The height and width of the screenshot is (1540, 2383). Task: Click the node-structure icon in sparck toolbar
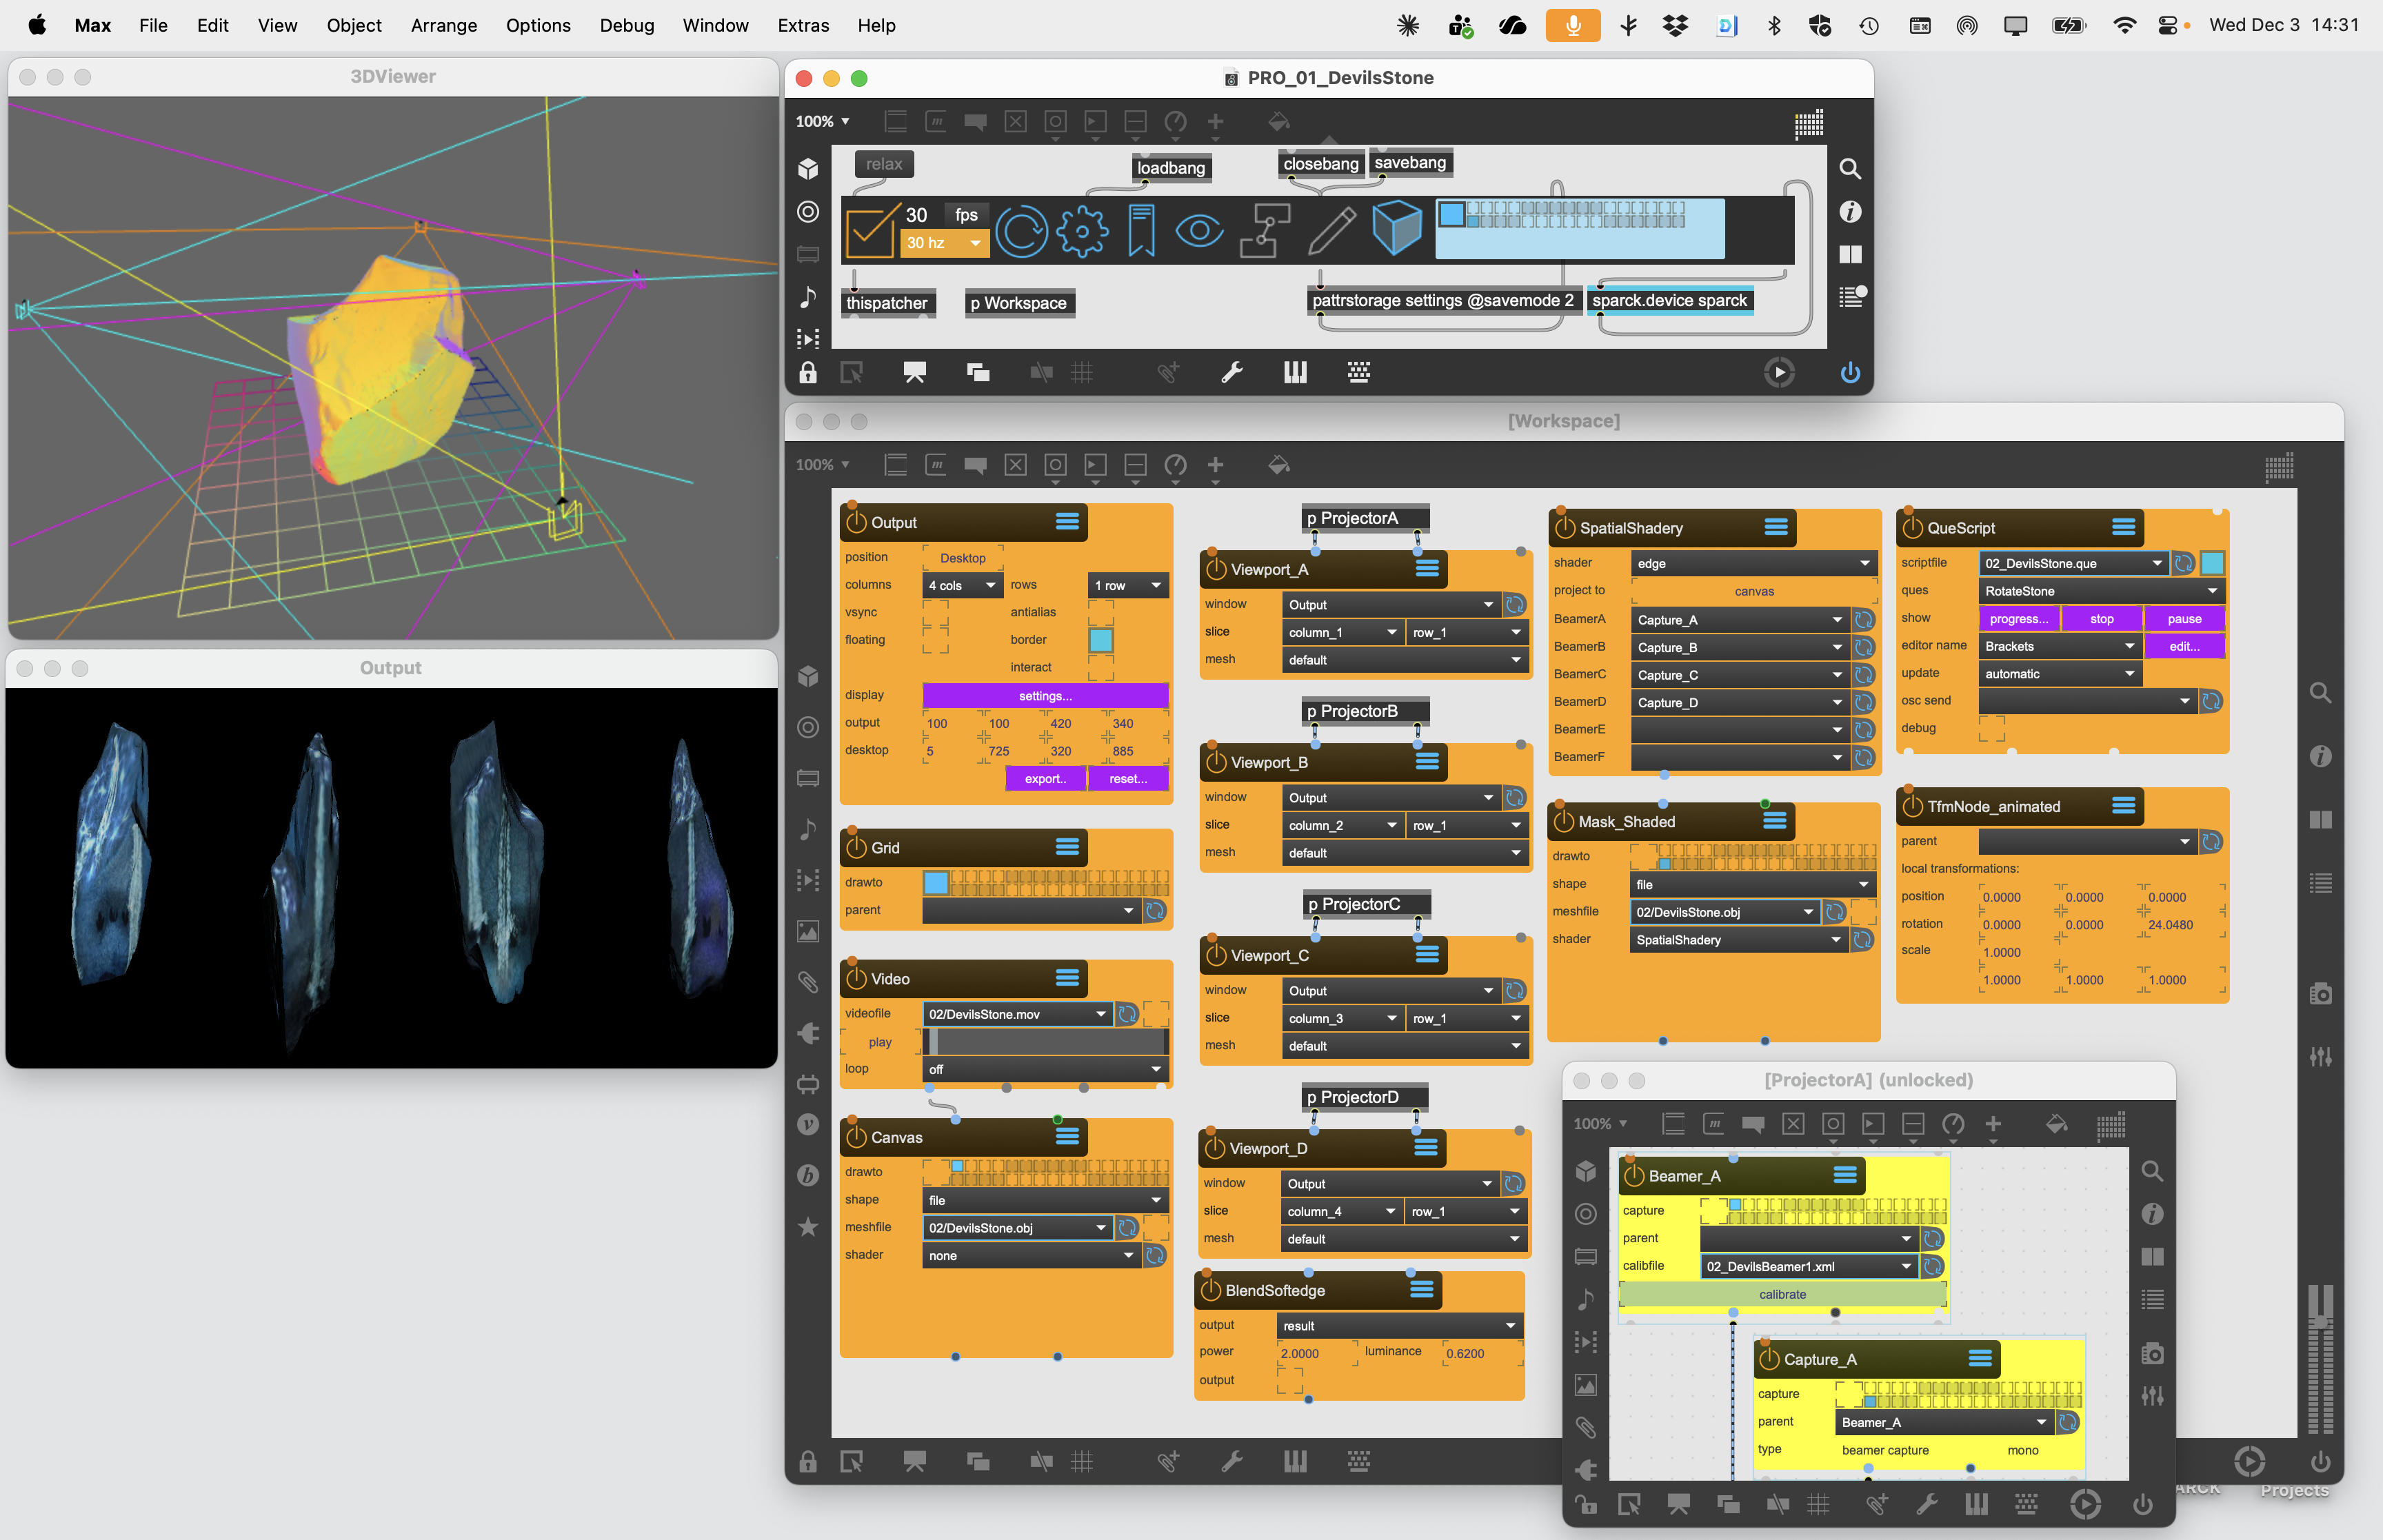coord(1264,231)
